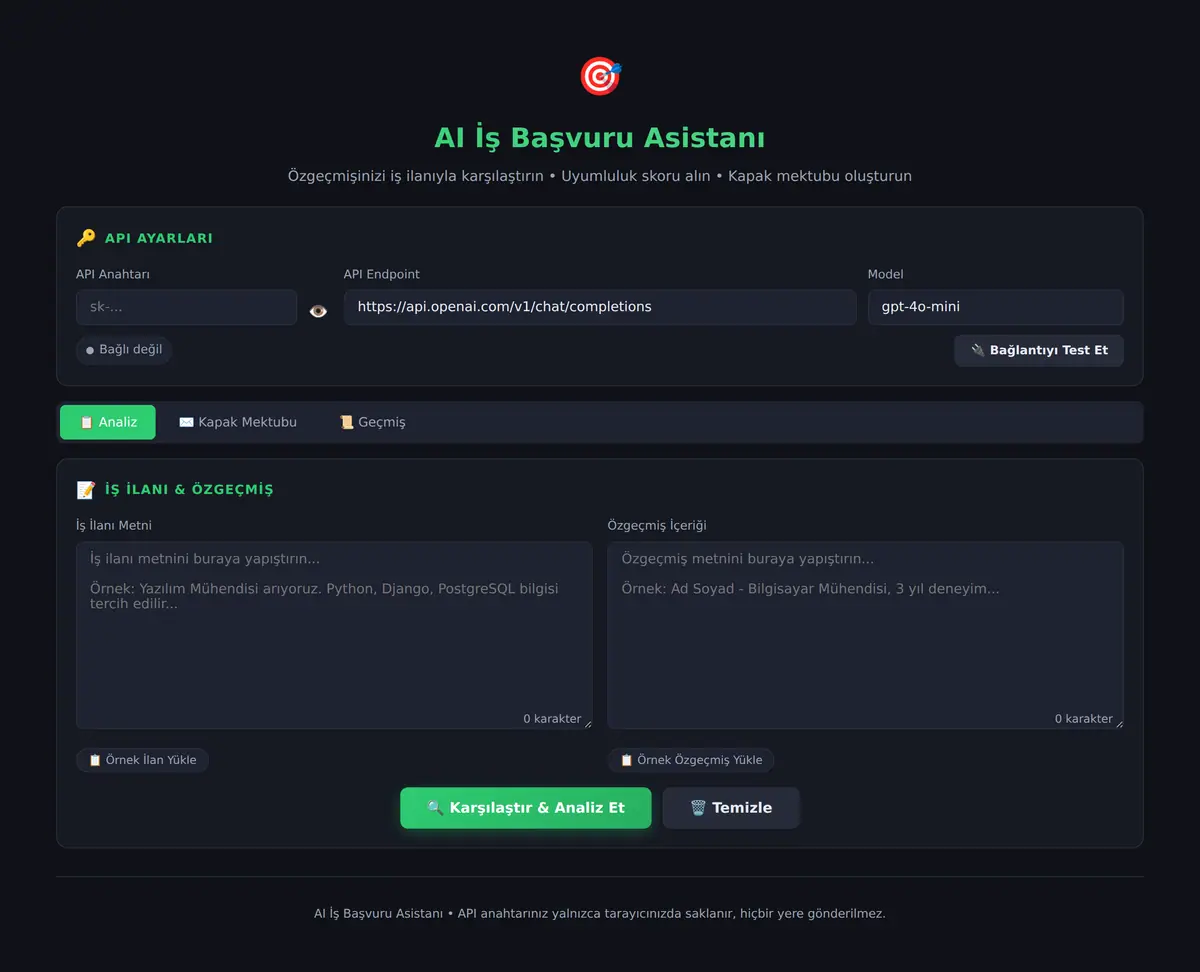The height and width of the screenshot is (972, 1200).
Task: Click the resume text area resize handle
Action: (1119, 724)
